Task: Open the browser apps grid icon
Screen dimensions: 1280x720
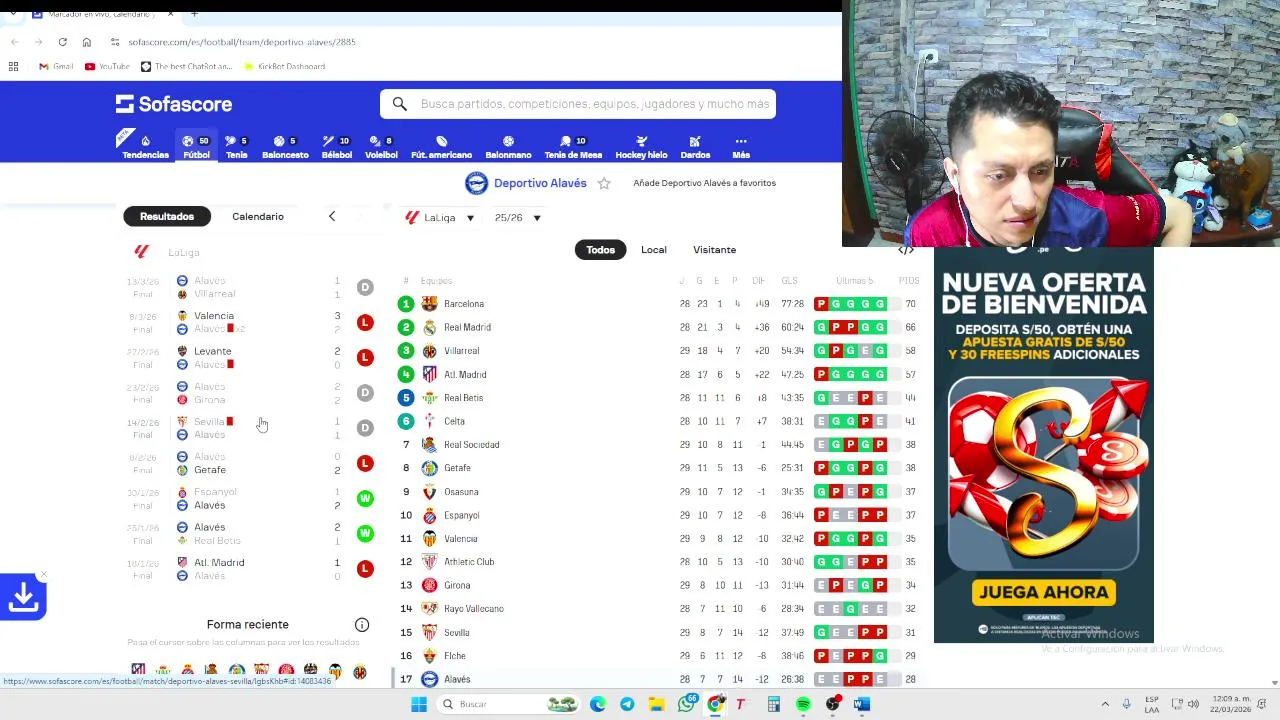Action: pyautogui.click(x=14, y=66)
